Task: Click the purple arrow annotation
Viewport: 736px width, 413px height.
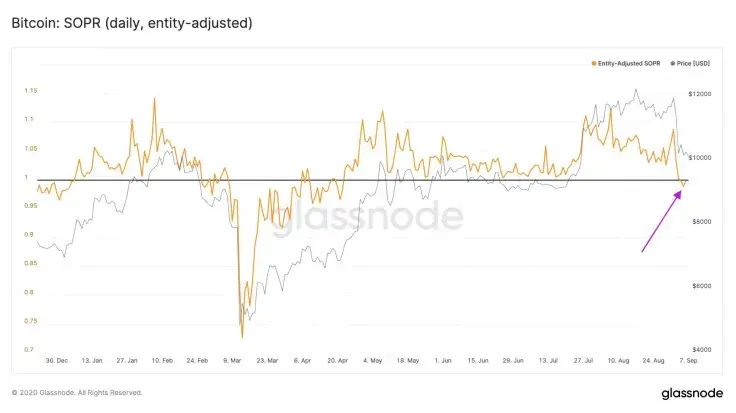Action: (661, 221)
